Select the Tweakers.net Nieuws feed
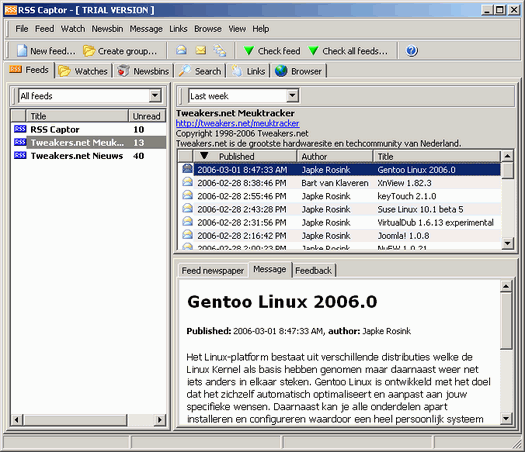 pos(89,156)
